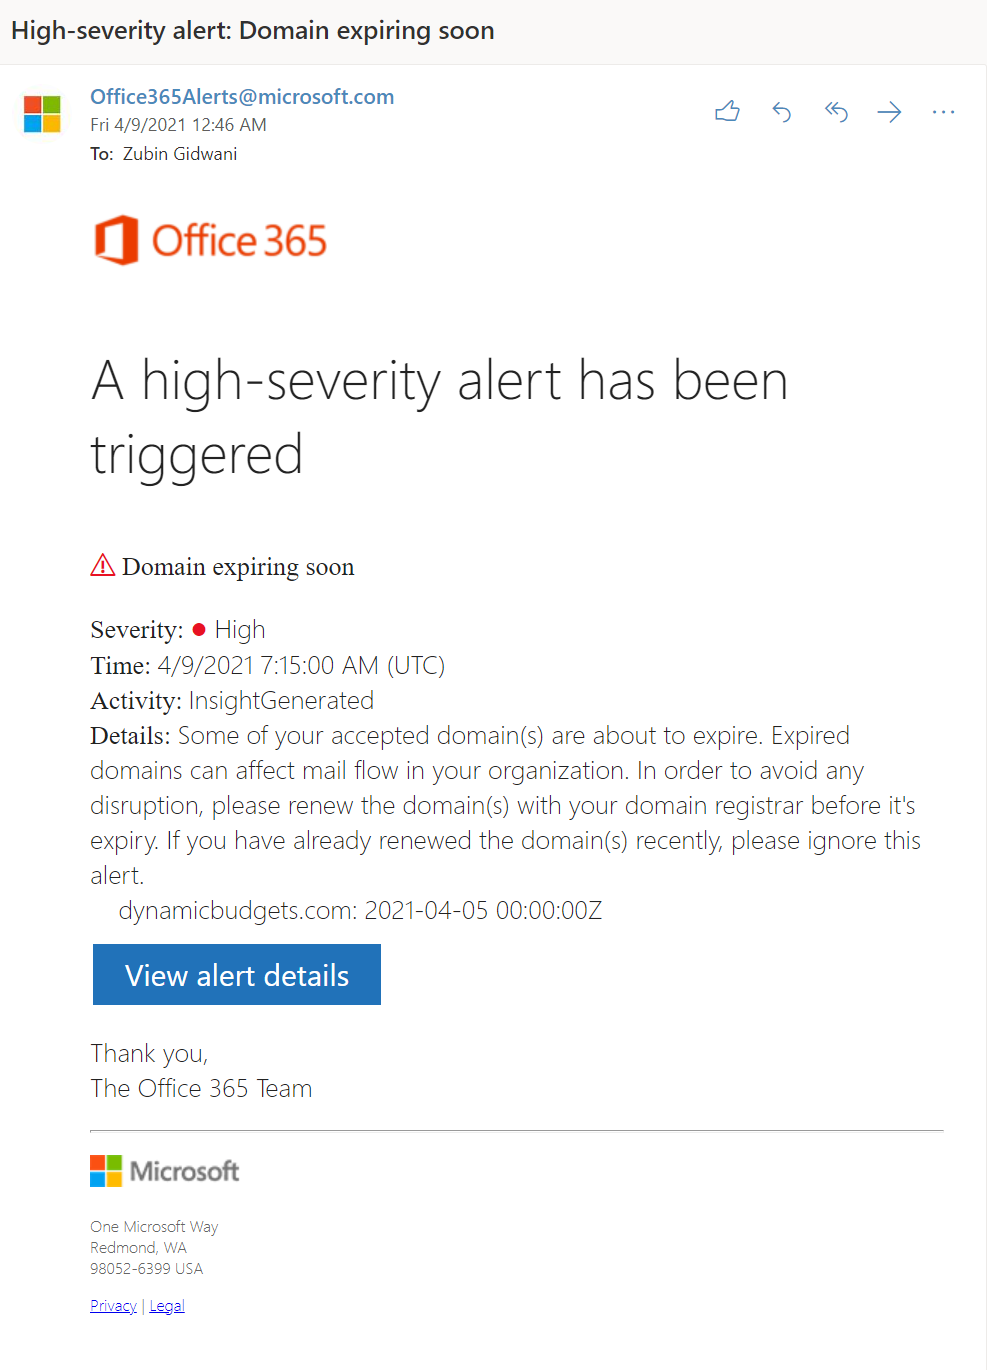Open sender Office365Alerts@microsoft.com address
The height and width of the screenshot is (1370, 987).
tap(242, 97)
